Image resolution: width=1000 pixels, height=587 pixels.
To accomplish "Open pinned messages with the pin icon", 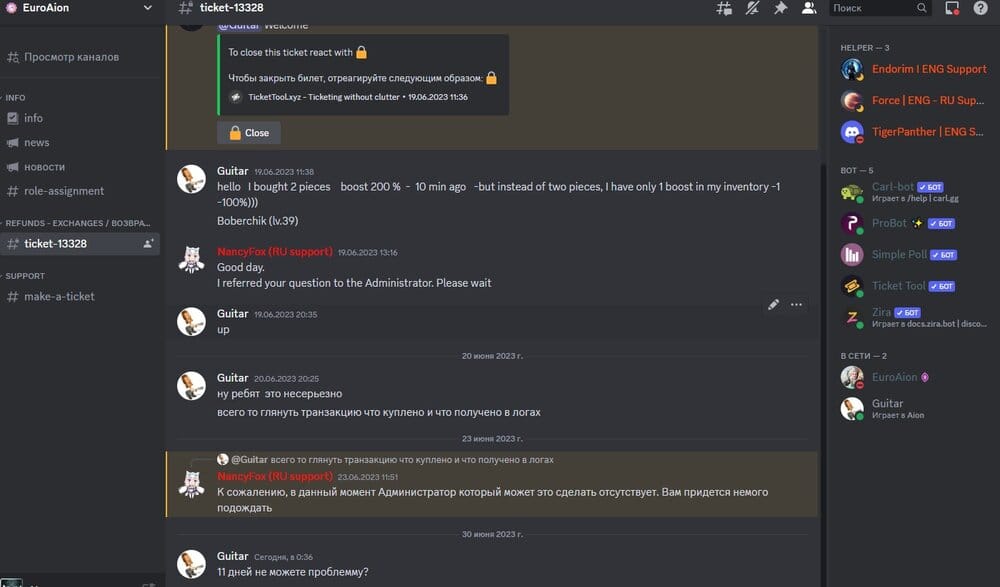I will [x=780, y=8].
